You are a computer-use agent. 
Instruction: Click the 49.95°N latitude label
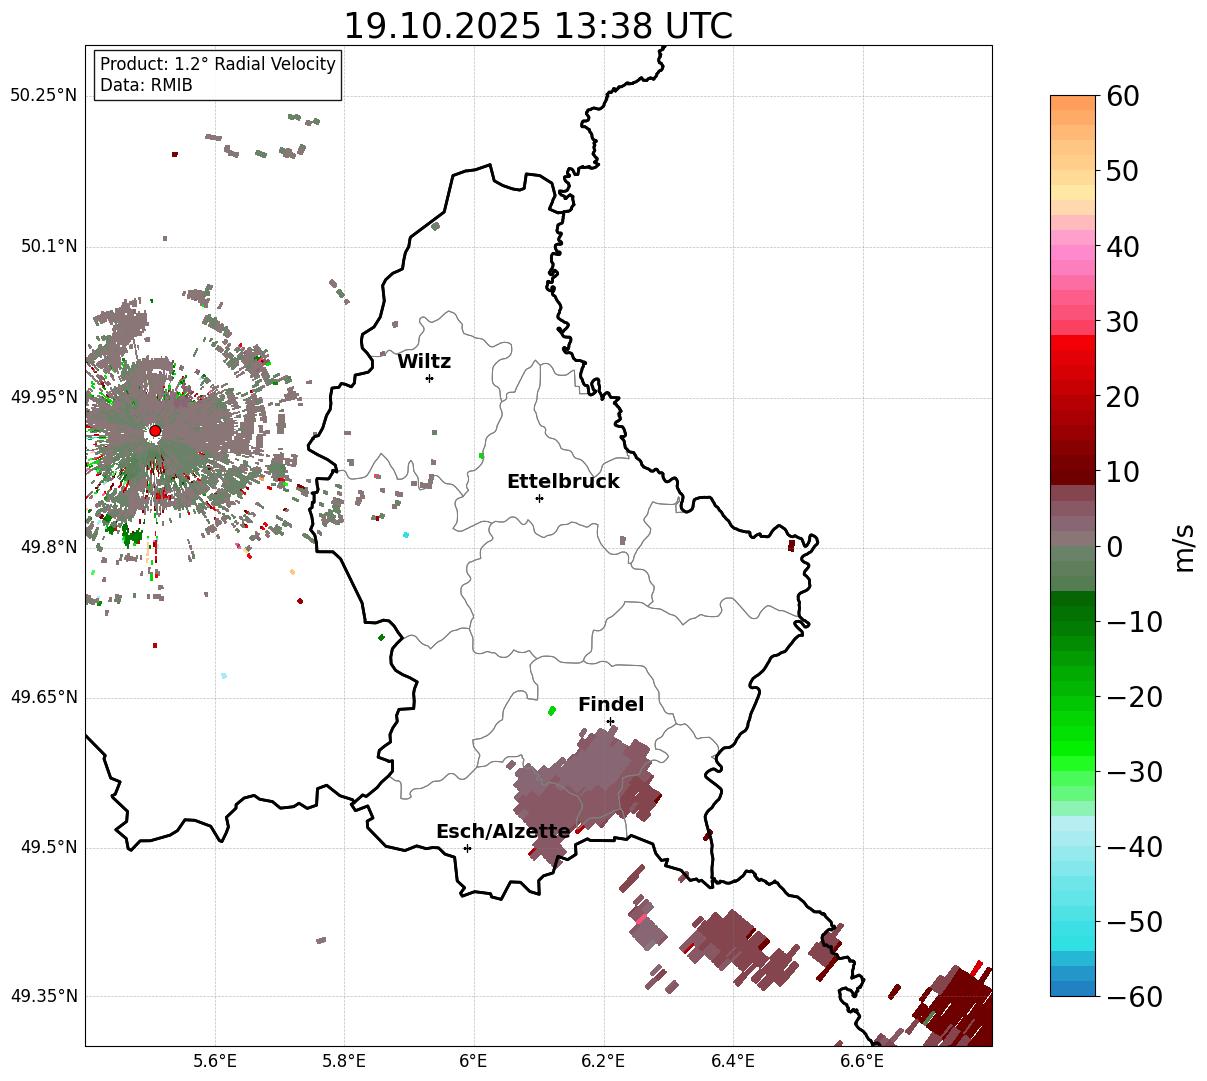point(43,397)
